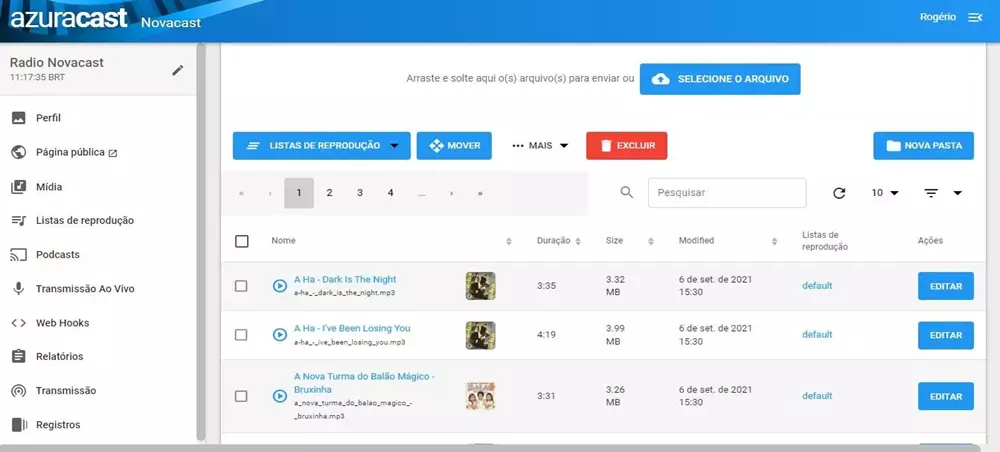Play the A Ha - I've Been Losing You track

[280, 335]
